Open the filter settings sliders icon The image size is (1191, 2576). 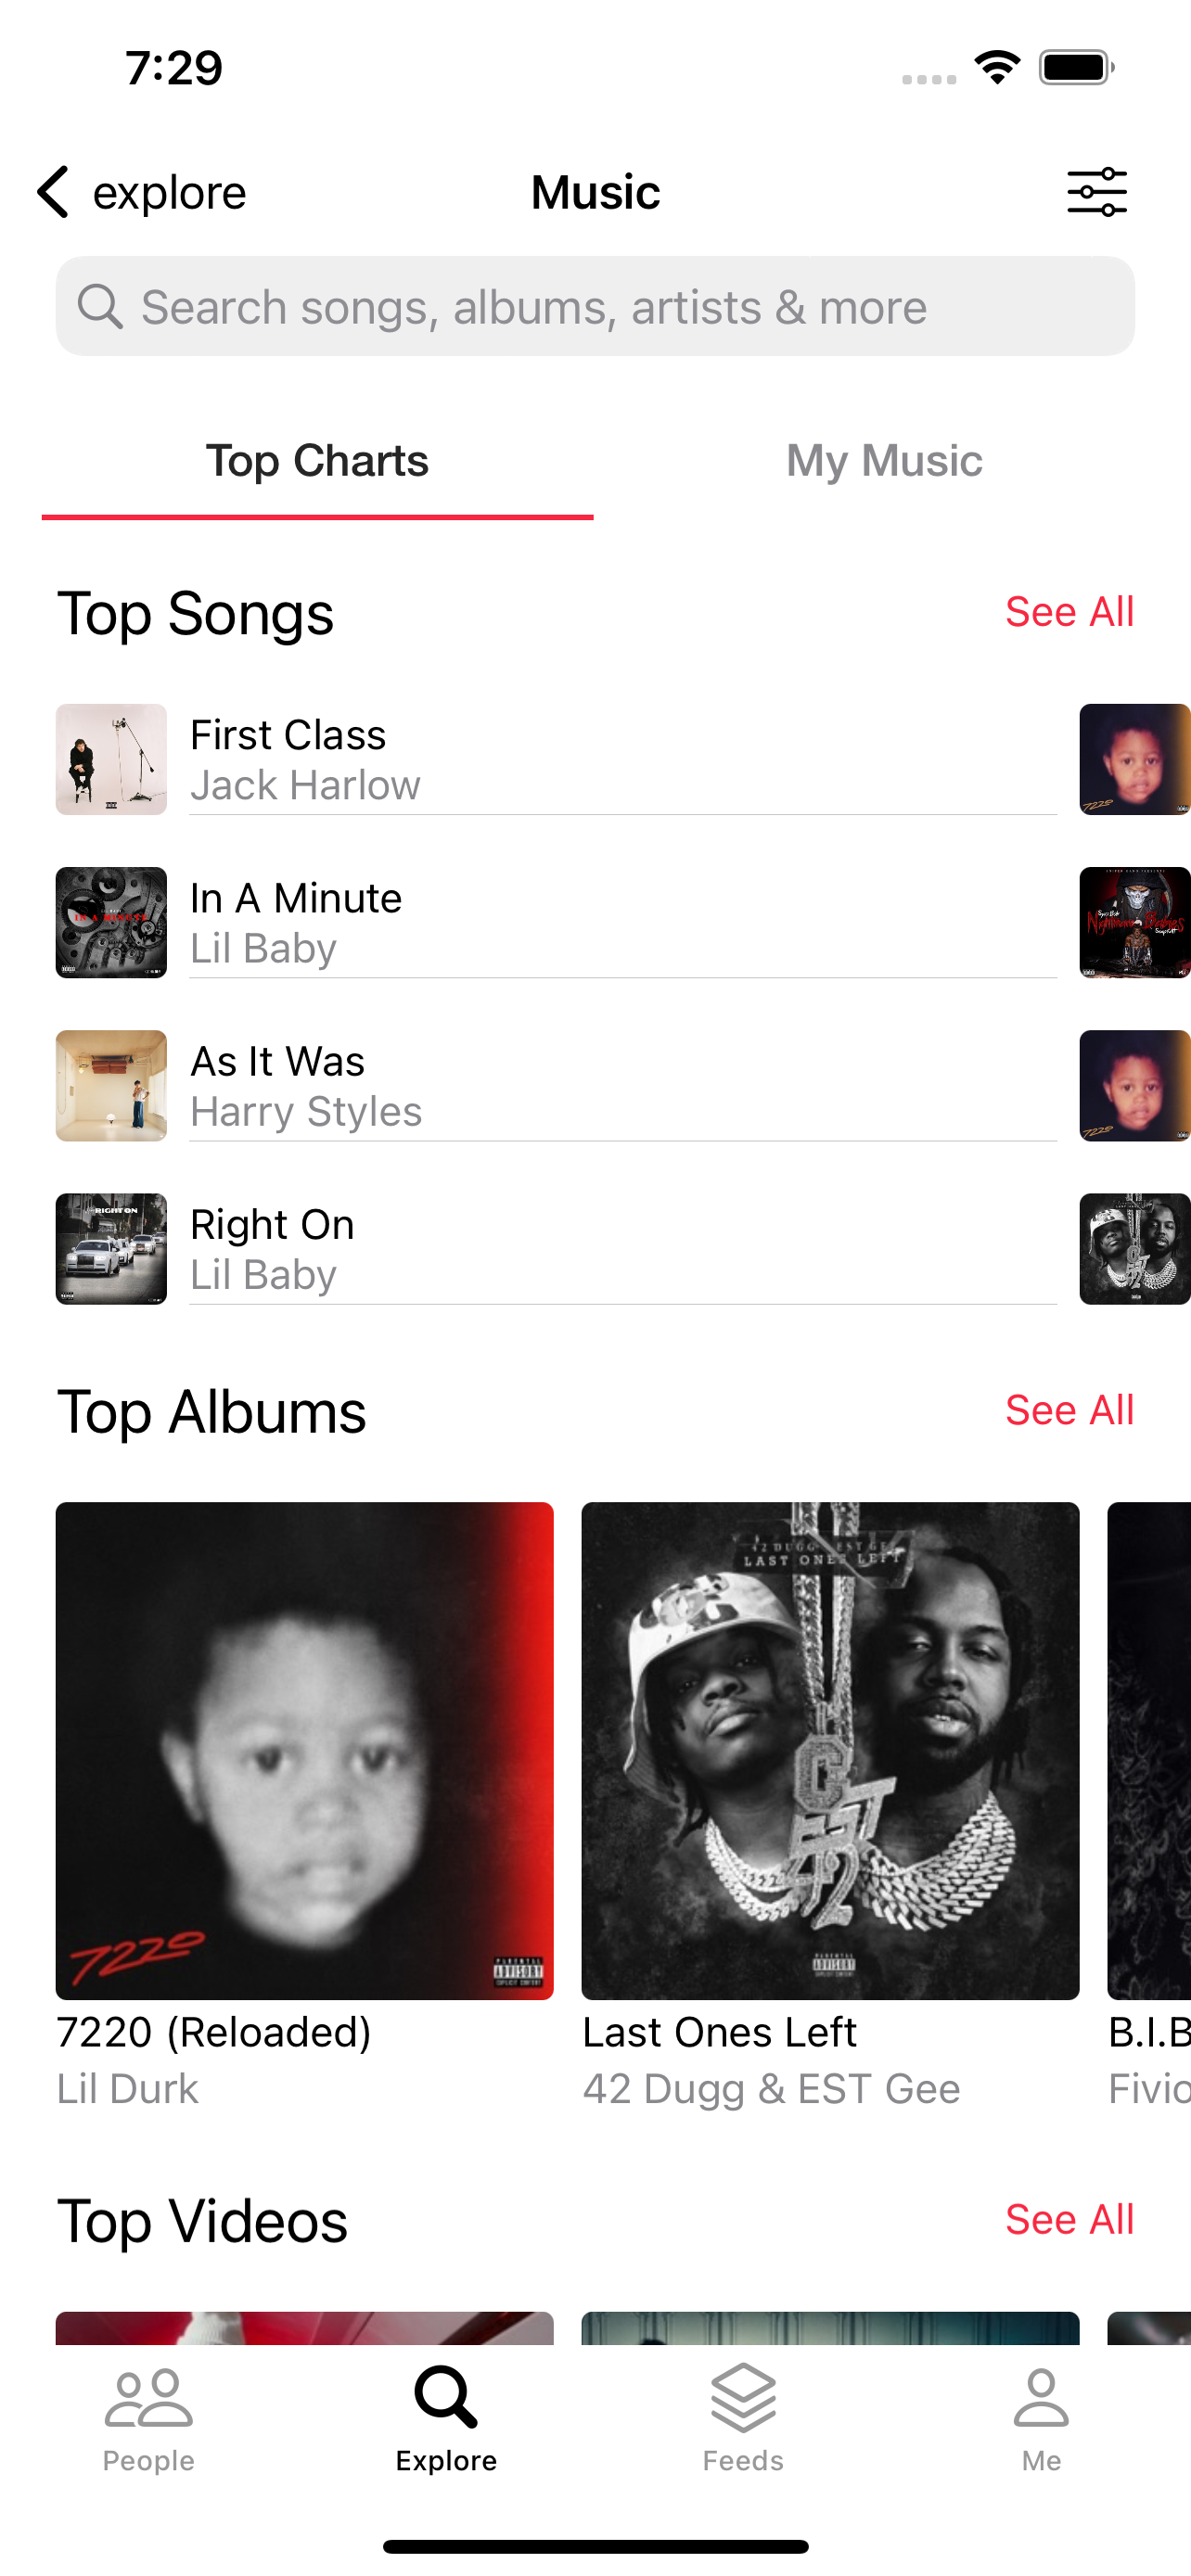tap(1096, 192)
